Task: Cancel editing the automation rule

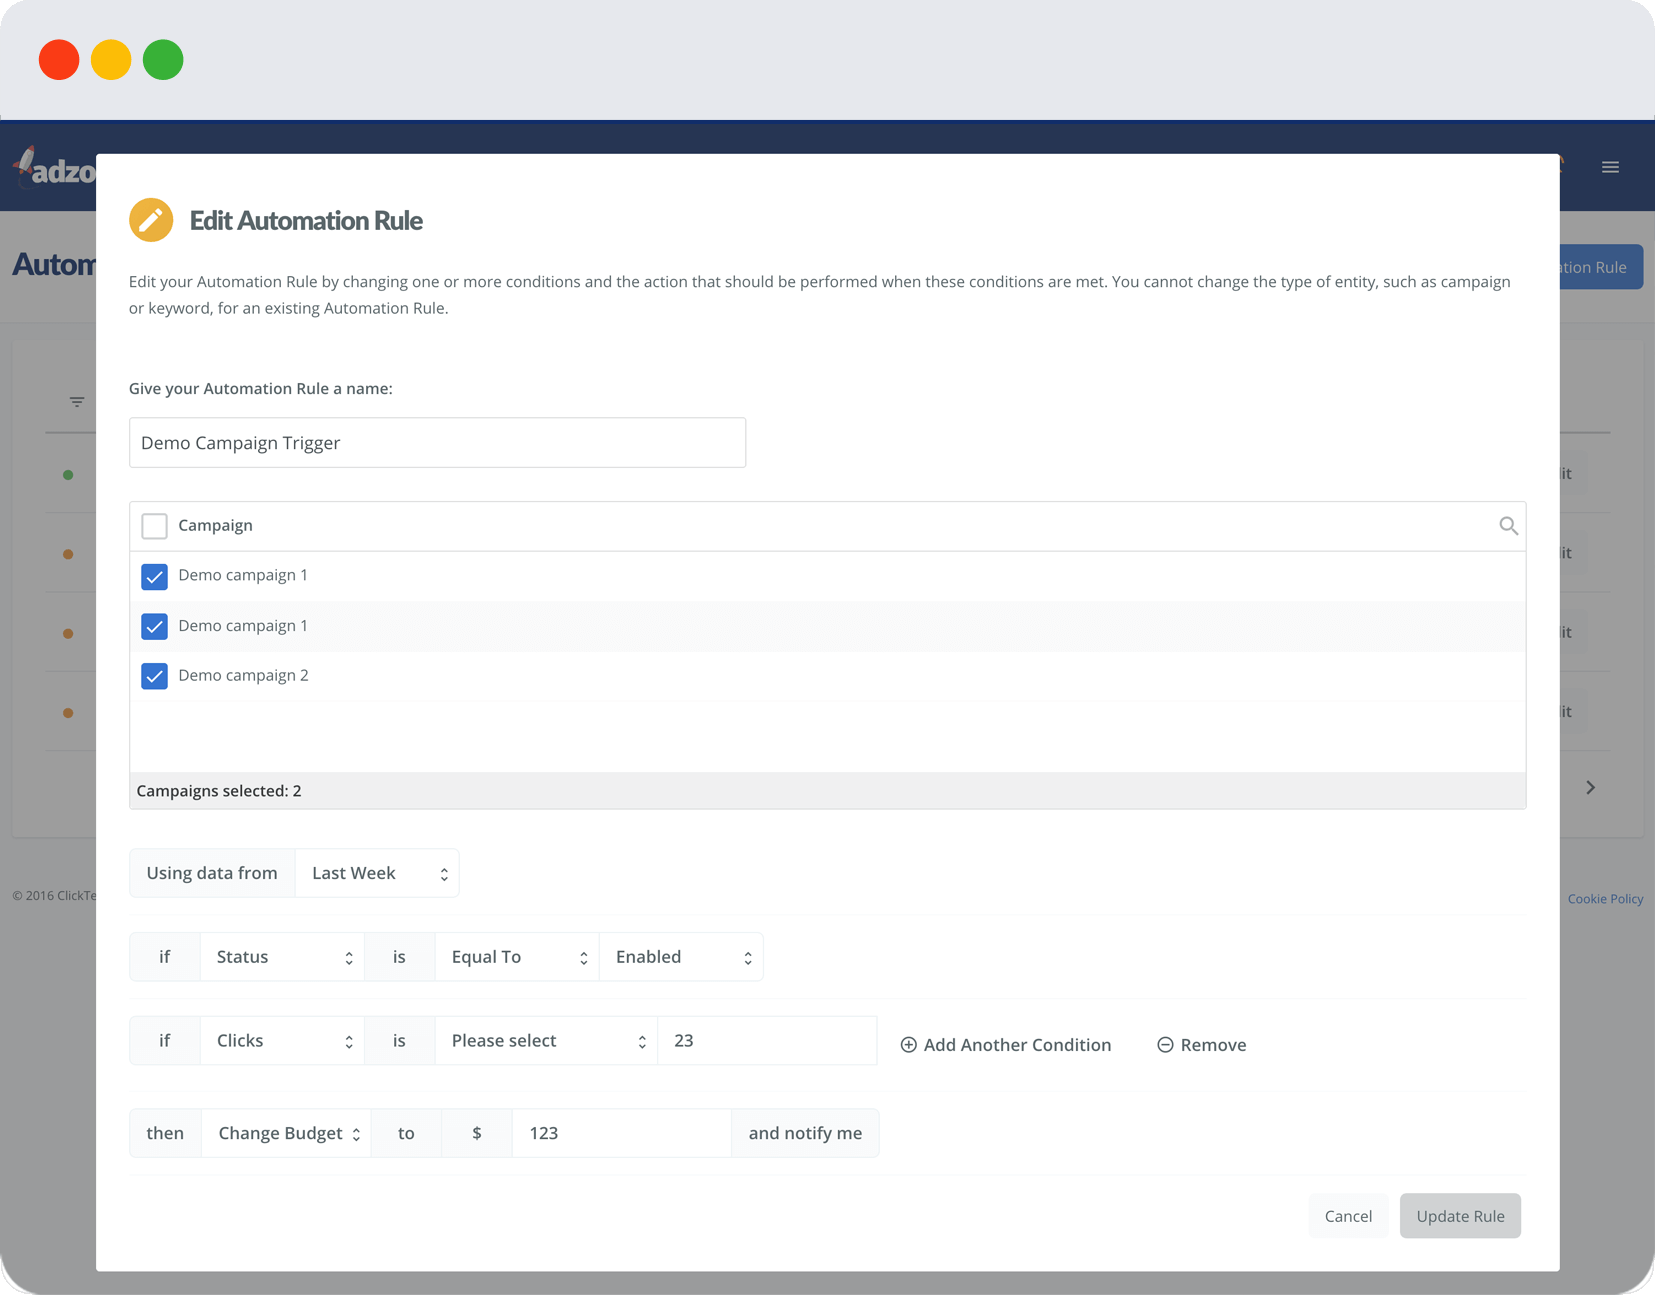Action: [1348, 1216]
